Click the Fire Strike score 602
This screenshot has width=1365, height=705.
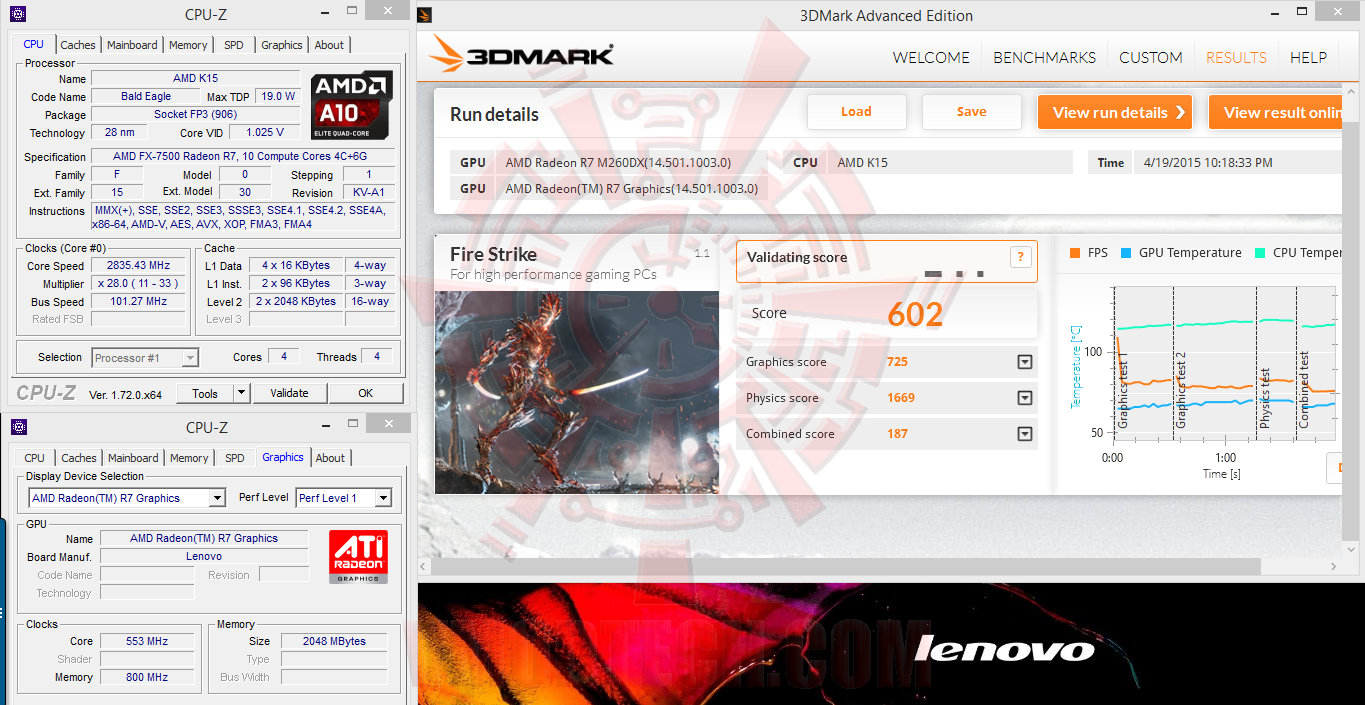(x=915, y=314)
